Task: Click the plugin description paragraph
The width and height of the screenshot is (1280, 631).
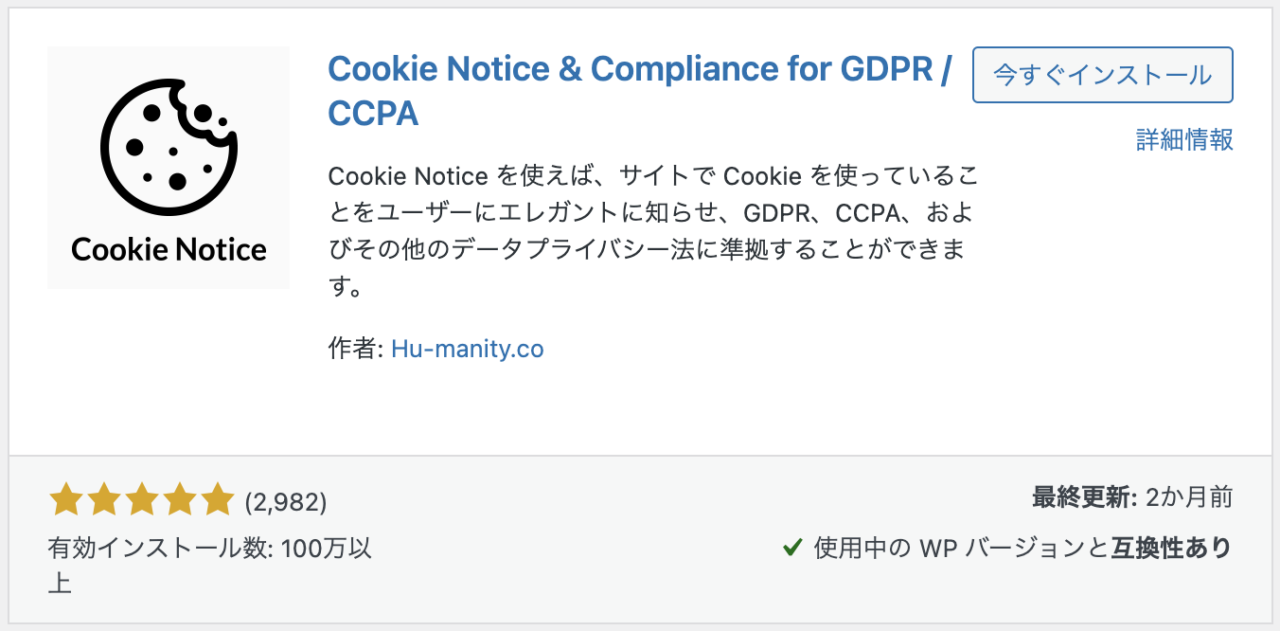Action: pos(652,232)
